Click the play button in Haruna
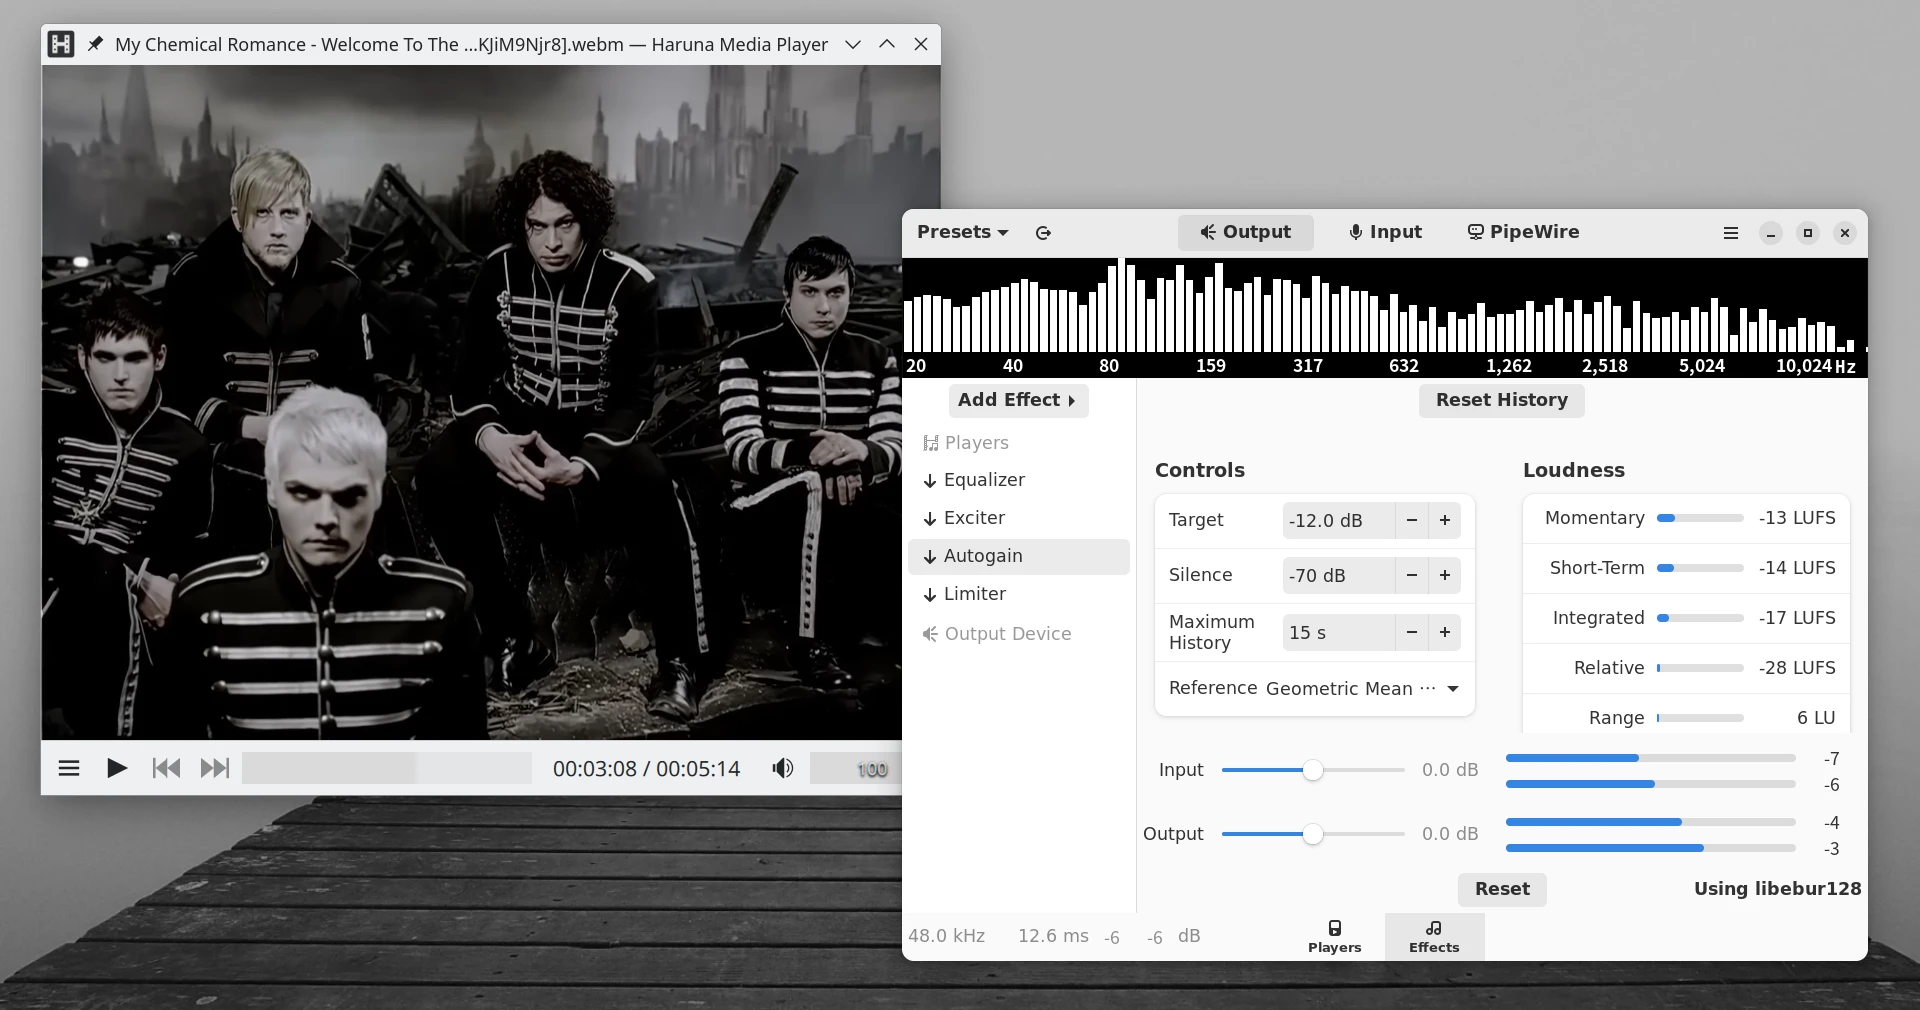Screen dimensions: 1920x1010 pos(117,768)
